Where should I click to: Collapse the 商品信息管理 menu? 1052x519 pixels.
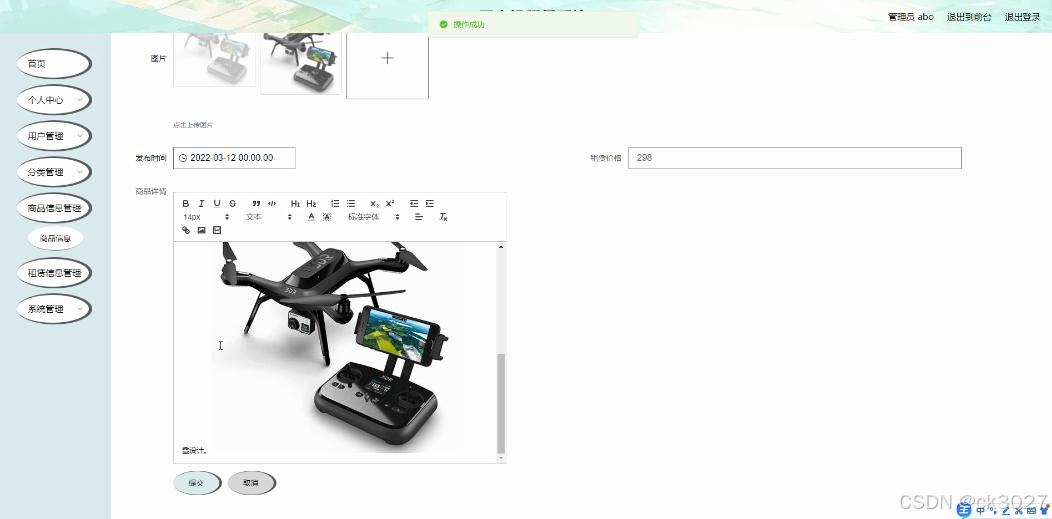click(x=54, y=208)
